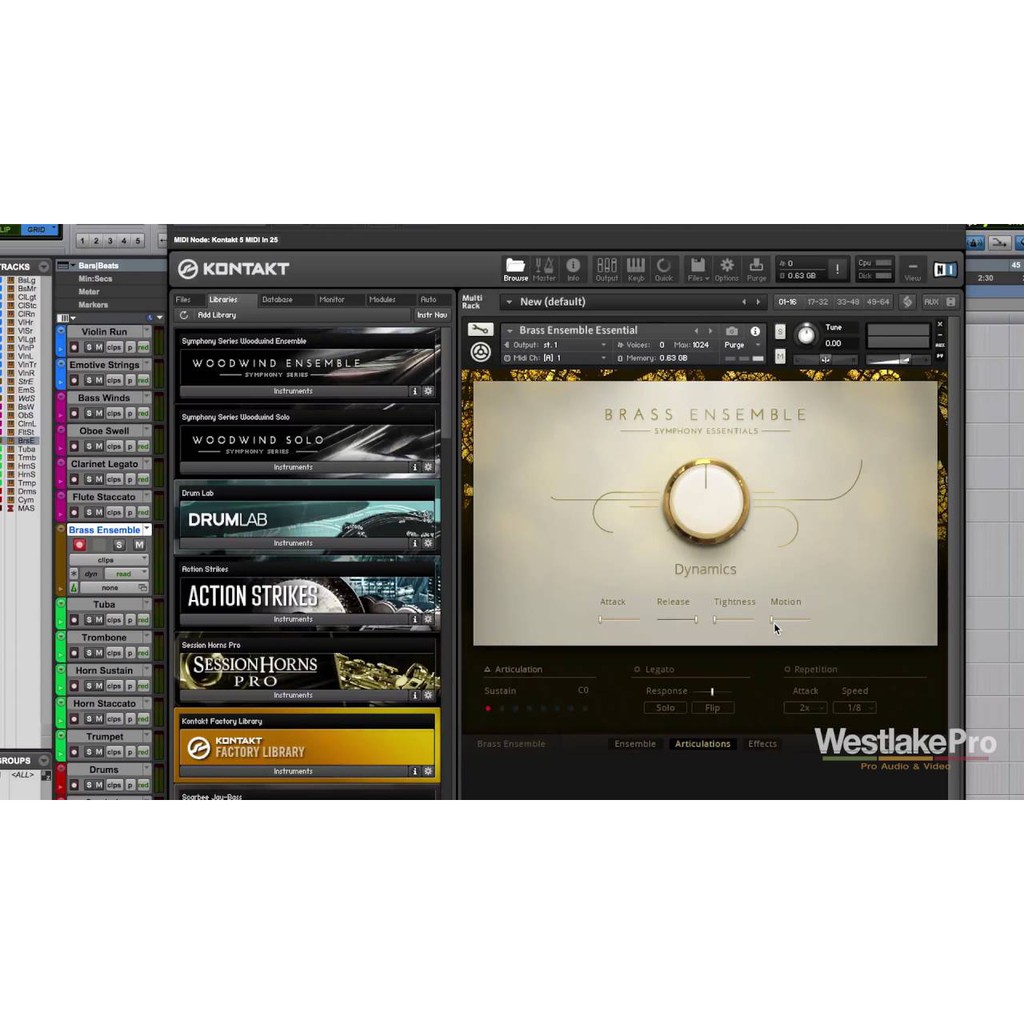
Task: Open the View size menu
Action: pyautogui.click(x=912, y=269)
